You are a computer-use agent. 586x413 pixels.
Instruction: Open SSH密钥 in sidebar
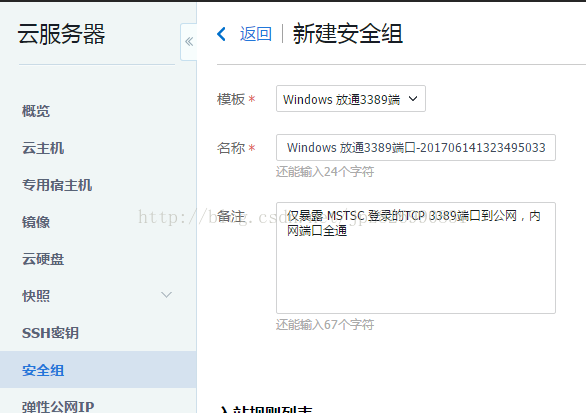(x=50, y=333)
